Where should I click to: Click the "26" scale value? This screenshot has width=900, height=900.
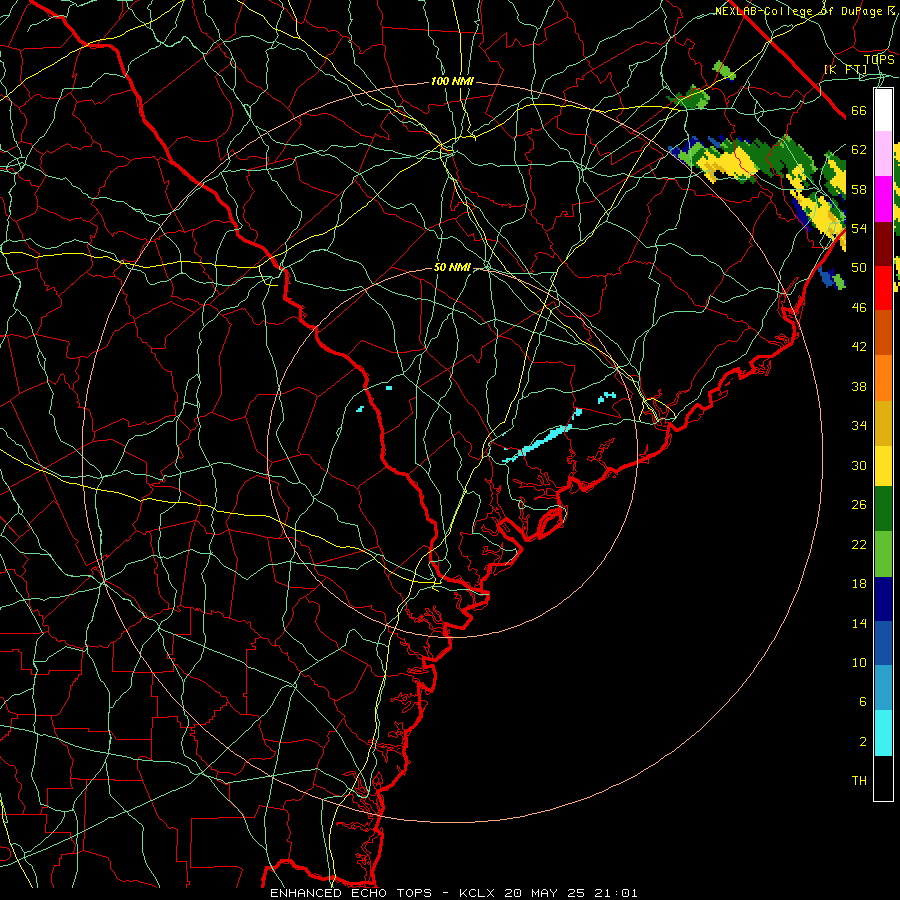pos(859,505)
